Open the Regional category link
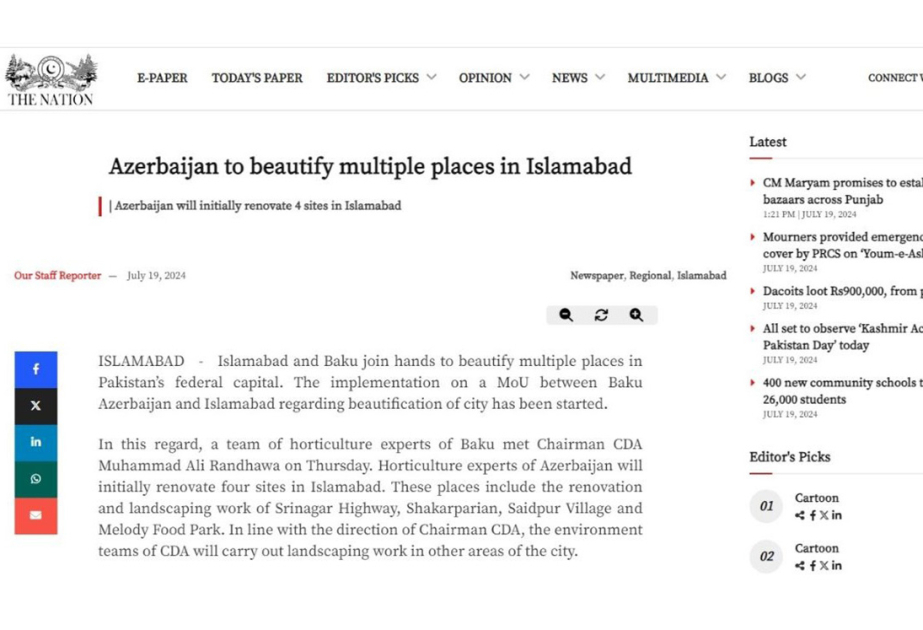Image resolution: width=923 pixels, height=630 pixels. (650, 276)
